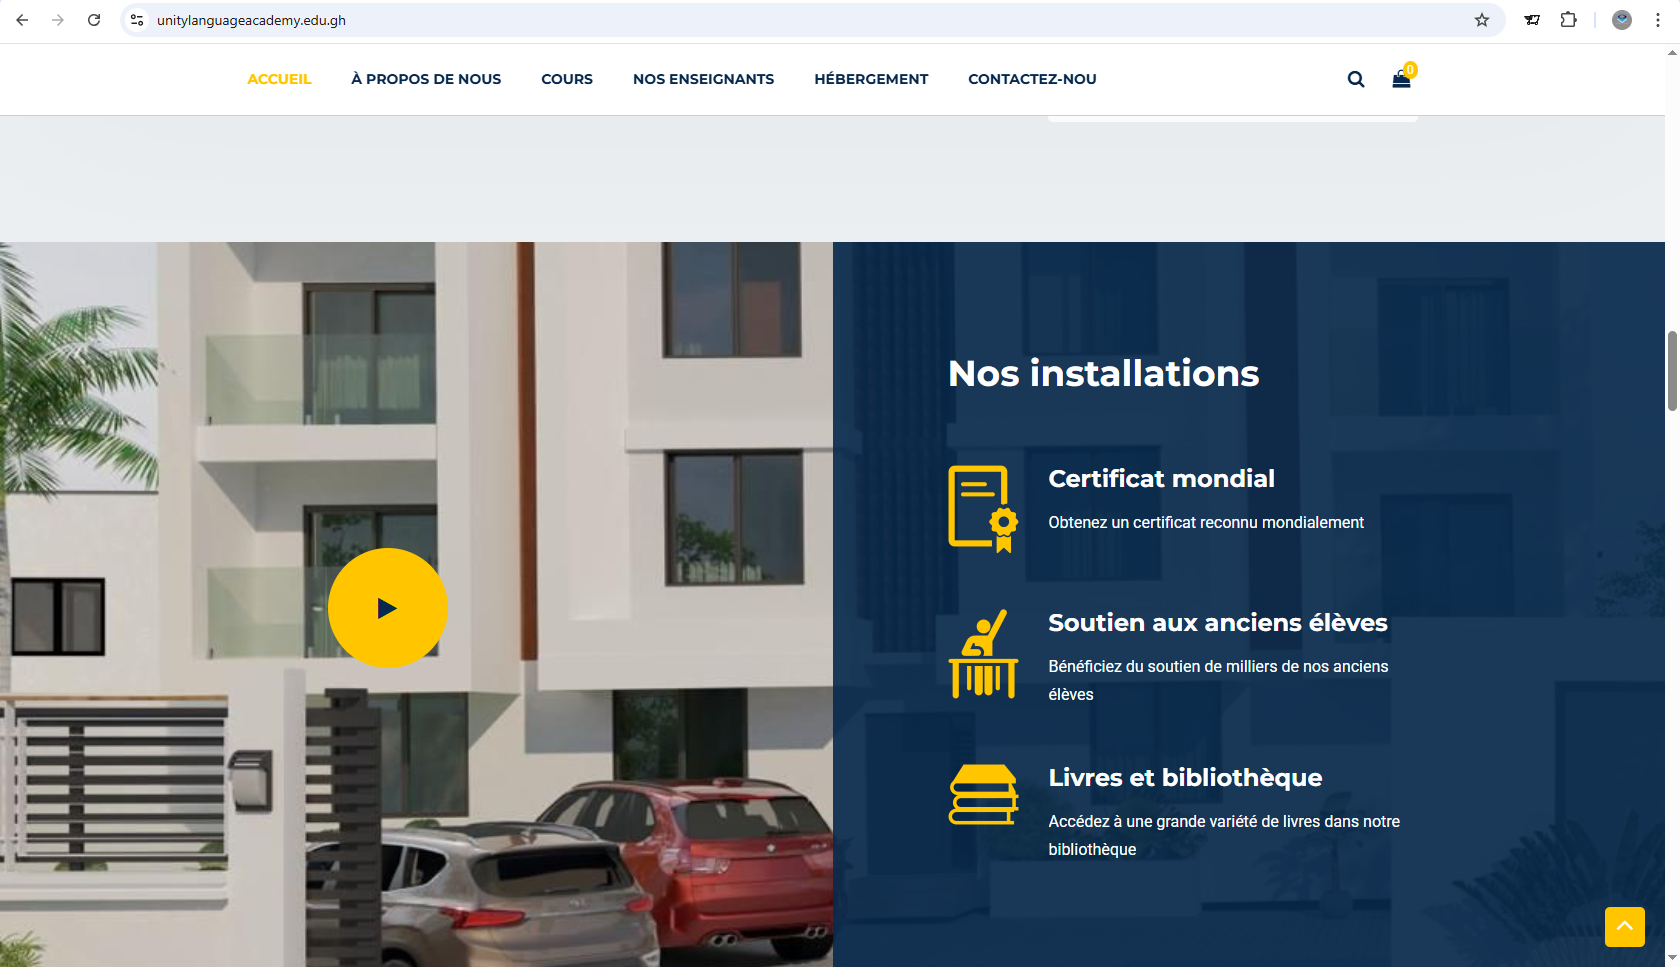Go to the ACCUEIL menu item

click(x=279, y=79)
